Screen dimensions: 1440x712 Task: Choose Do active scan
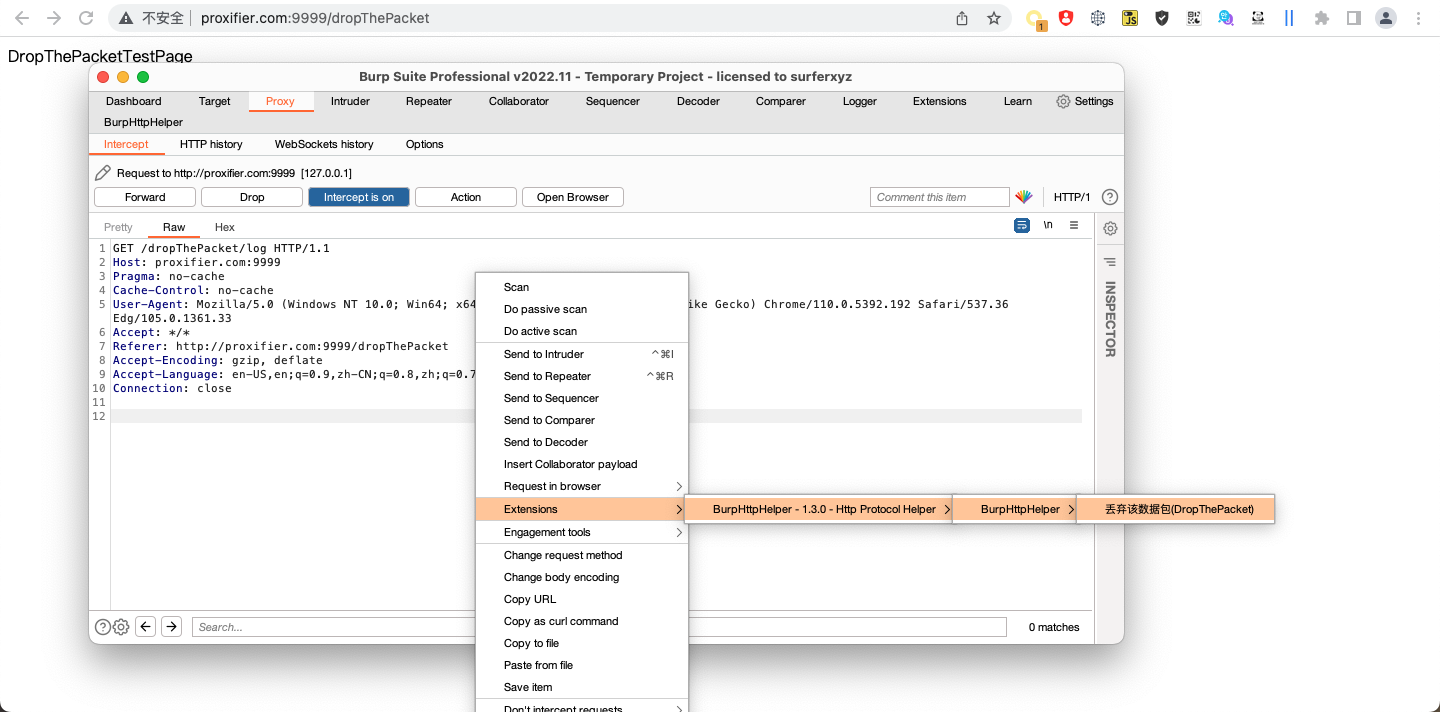tap(582, 331)
